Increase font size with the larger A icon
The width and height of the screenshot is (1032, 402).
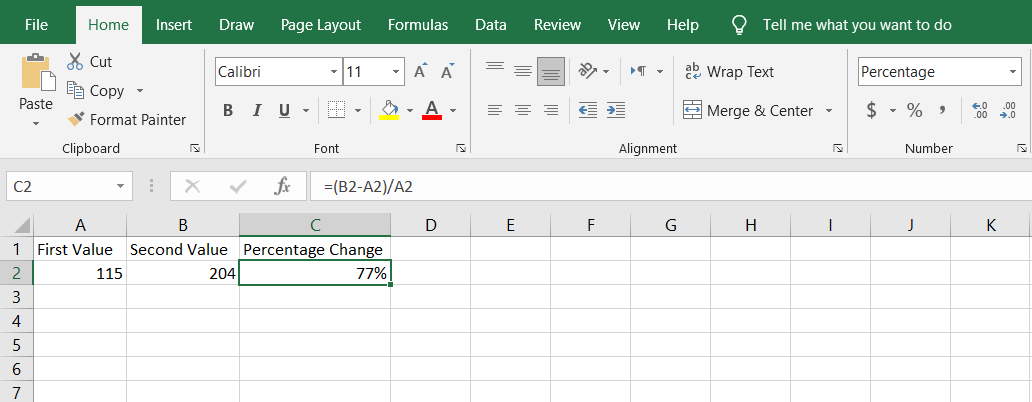click(421, 71)
